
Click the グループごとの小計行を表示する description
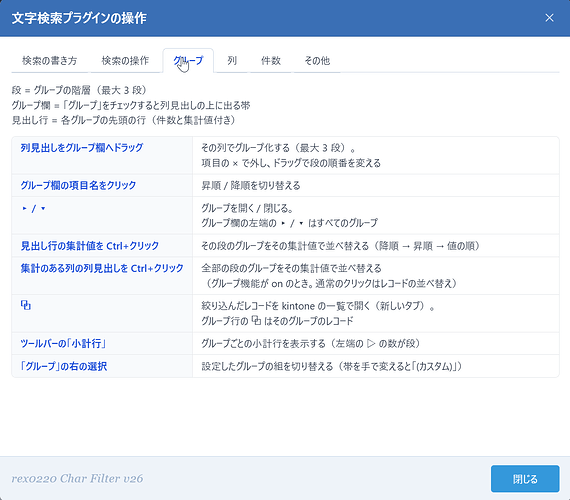[311, 344]
